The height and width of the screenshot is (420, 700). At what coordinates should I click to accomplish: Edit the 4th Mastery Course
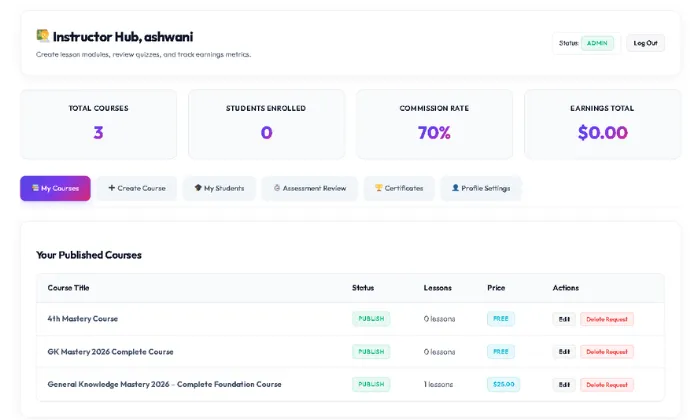564,319
